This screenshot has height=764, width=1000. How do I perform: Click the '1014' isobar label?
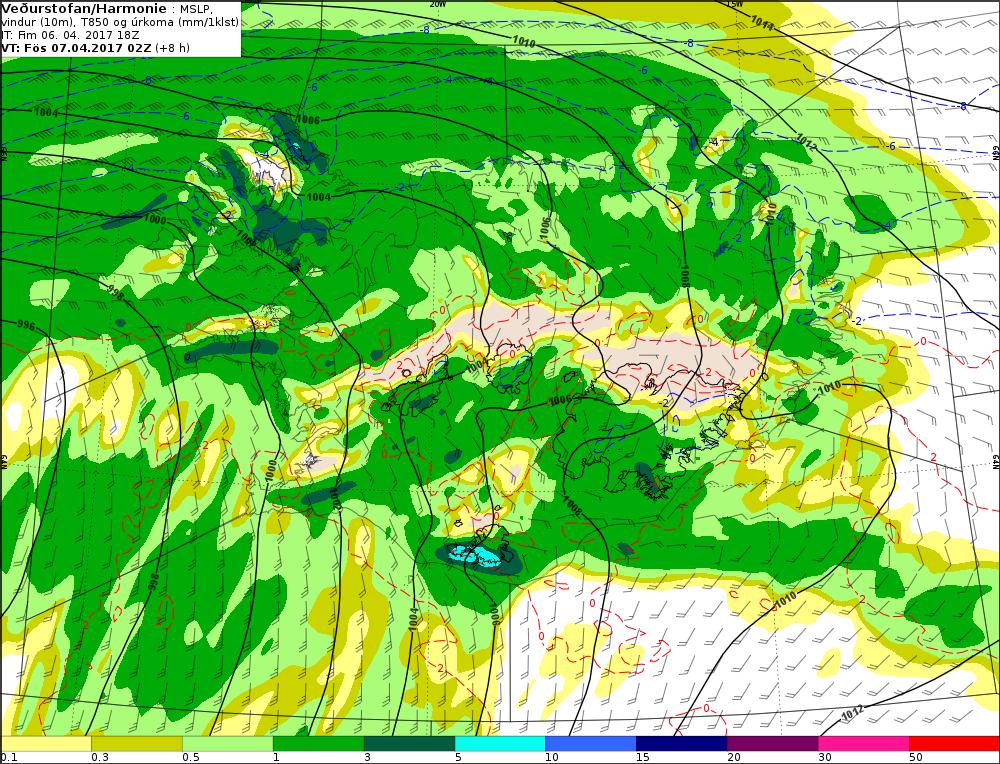pos(761,23)
